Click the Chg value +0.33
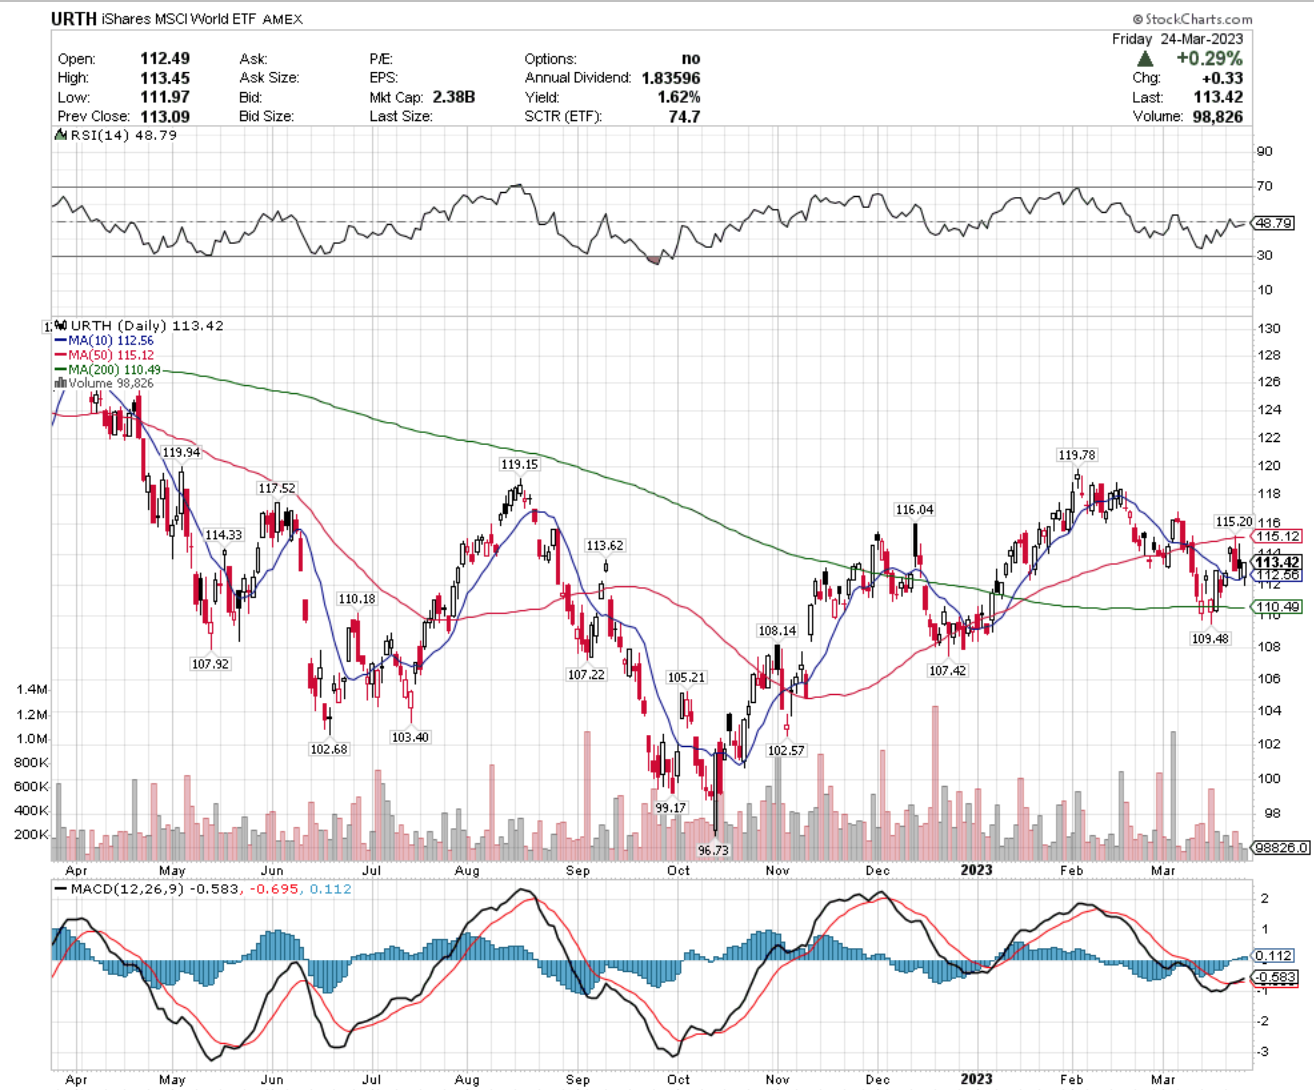The width and height of the screenshot is (1314, 1090). click(x=1222, y=78)
